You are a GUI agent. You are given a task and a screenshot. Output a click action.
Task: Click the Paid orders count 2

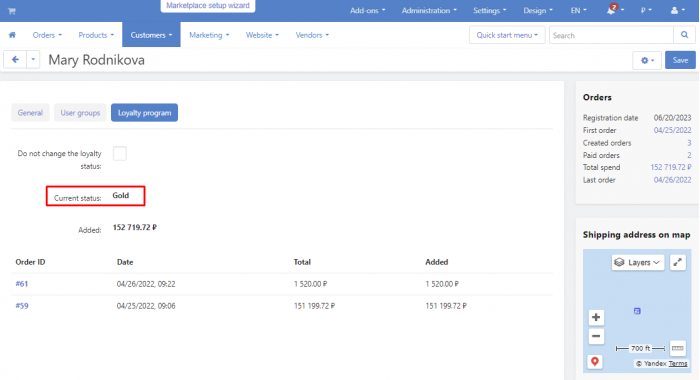[x=689, y=155]
